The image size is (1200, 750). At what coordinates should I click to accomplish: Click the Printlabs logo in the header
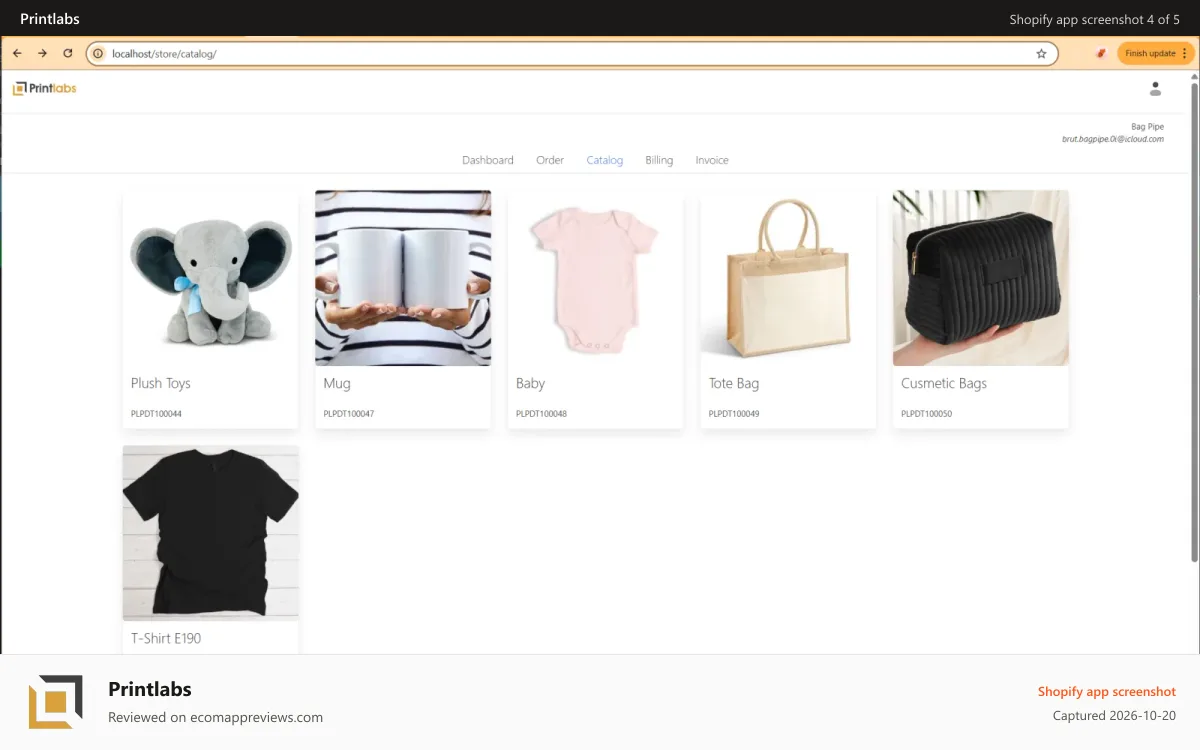(x=45, y=88)
